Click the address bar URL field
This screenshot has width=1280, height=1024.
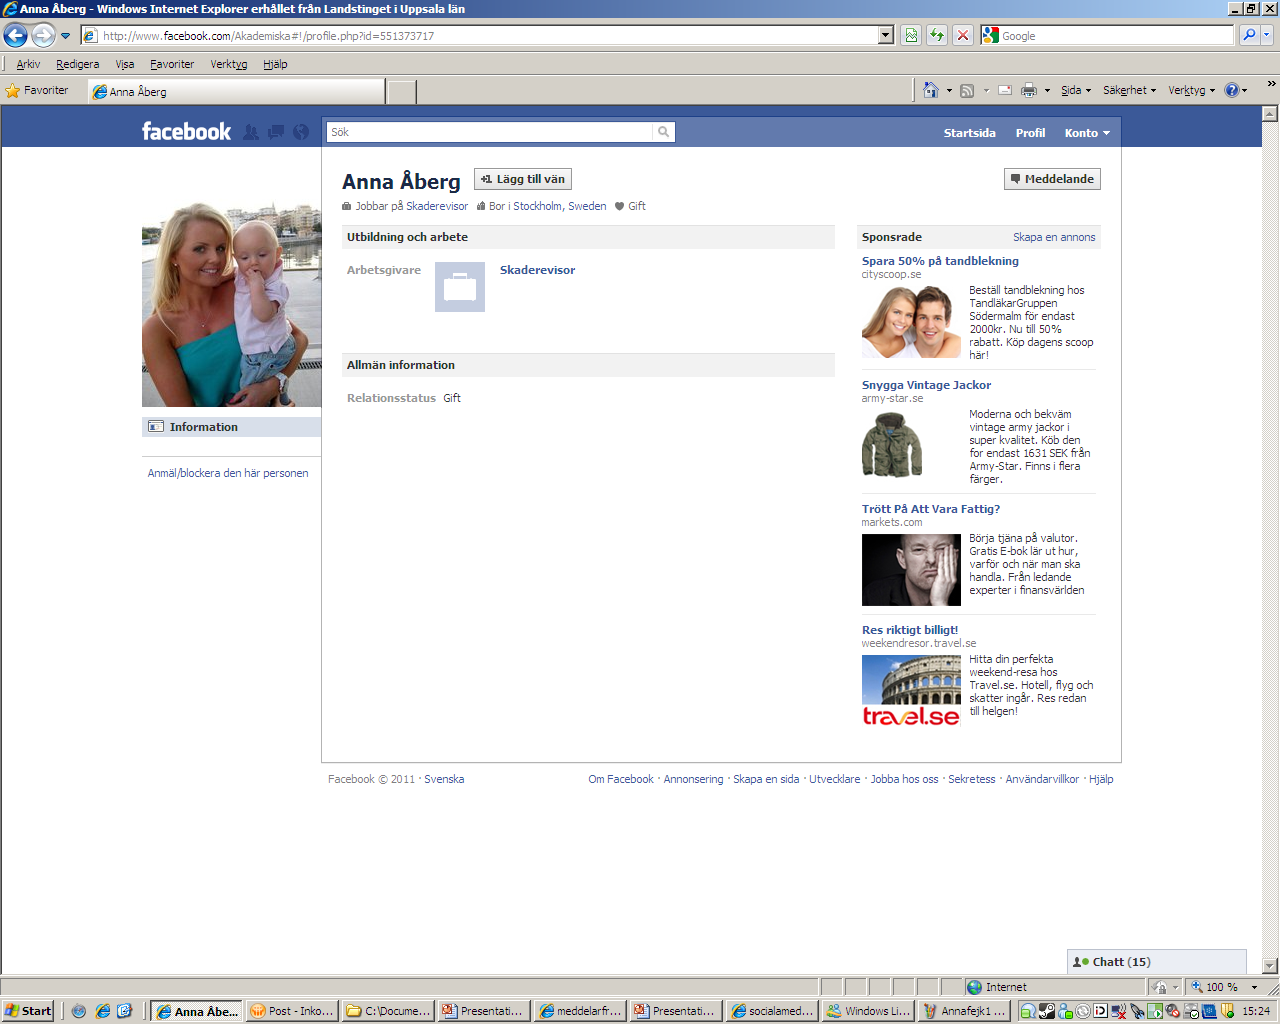coord(478,35)
